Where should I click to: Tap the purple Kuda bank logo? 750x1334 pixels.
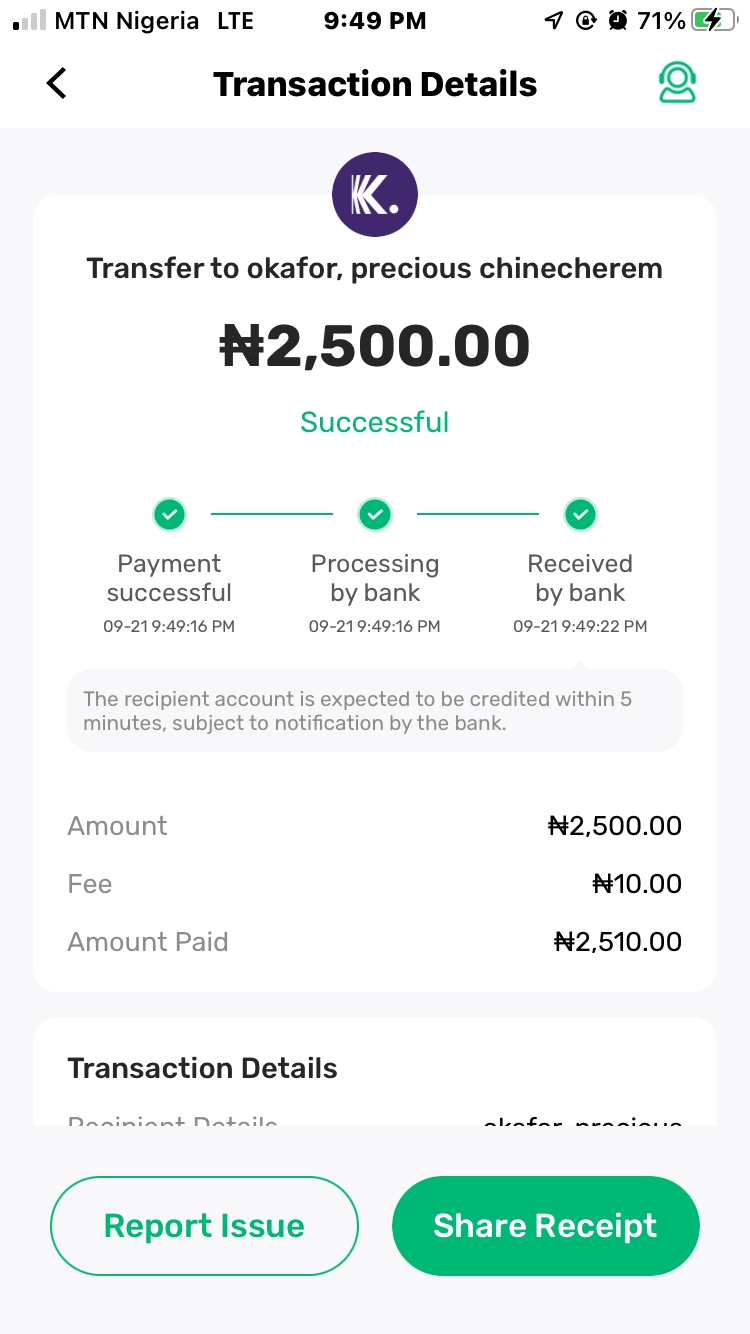tap(375, 195)
